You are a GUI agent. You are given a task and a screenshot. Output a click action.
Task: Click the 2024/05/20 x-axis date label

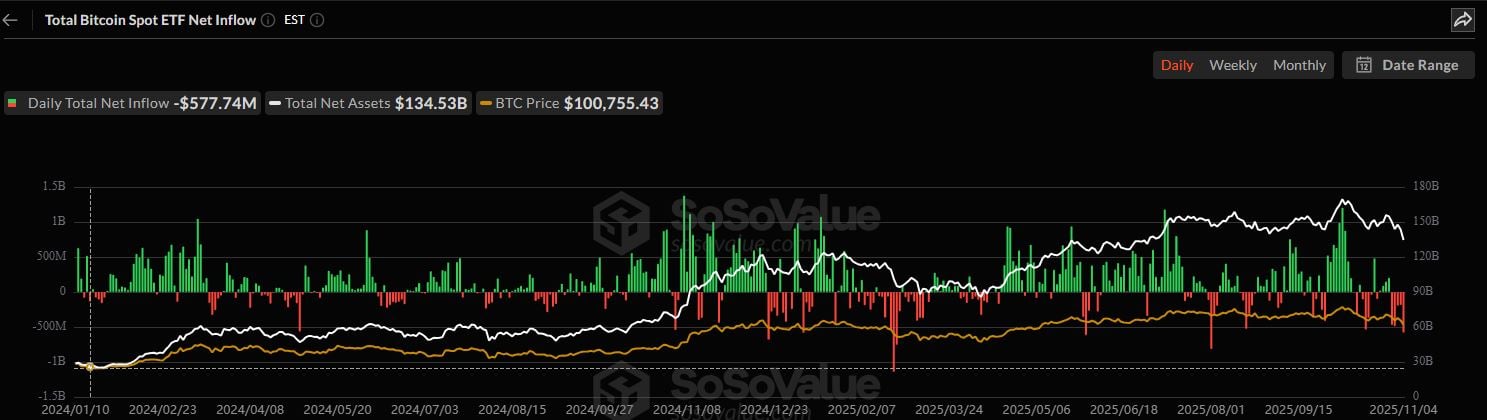tap(338, 410)
